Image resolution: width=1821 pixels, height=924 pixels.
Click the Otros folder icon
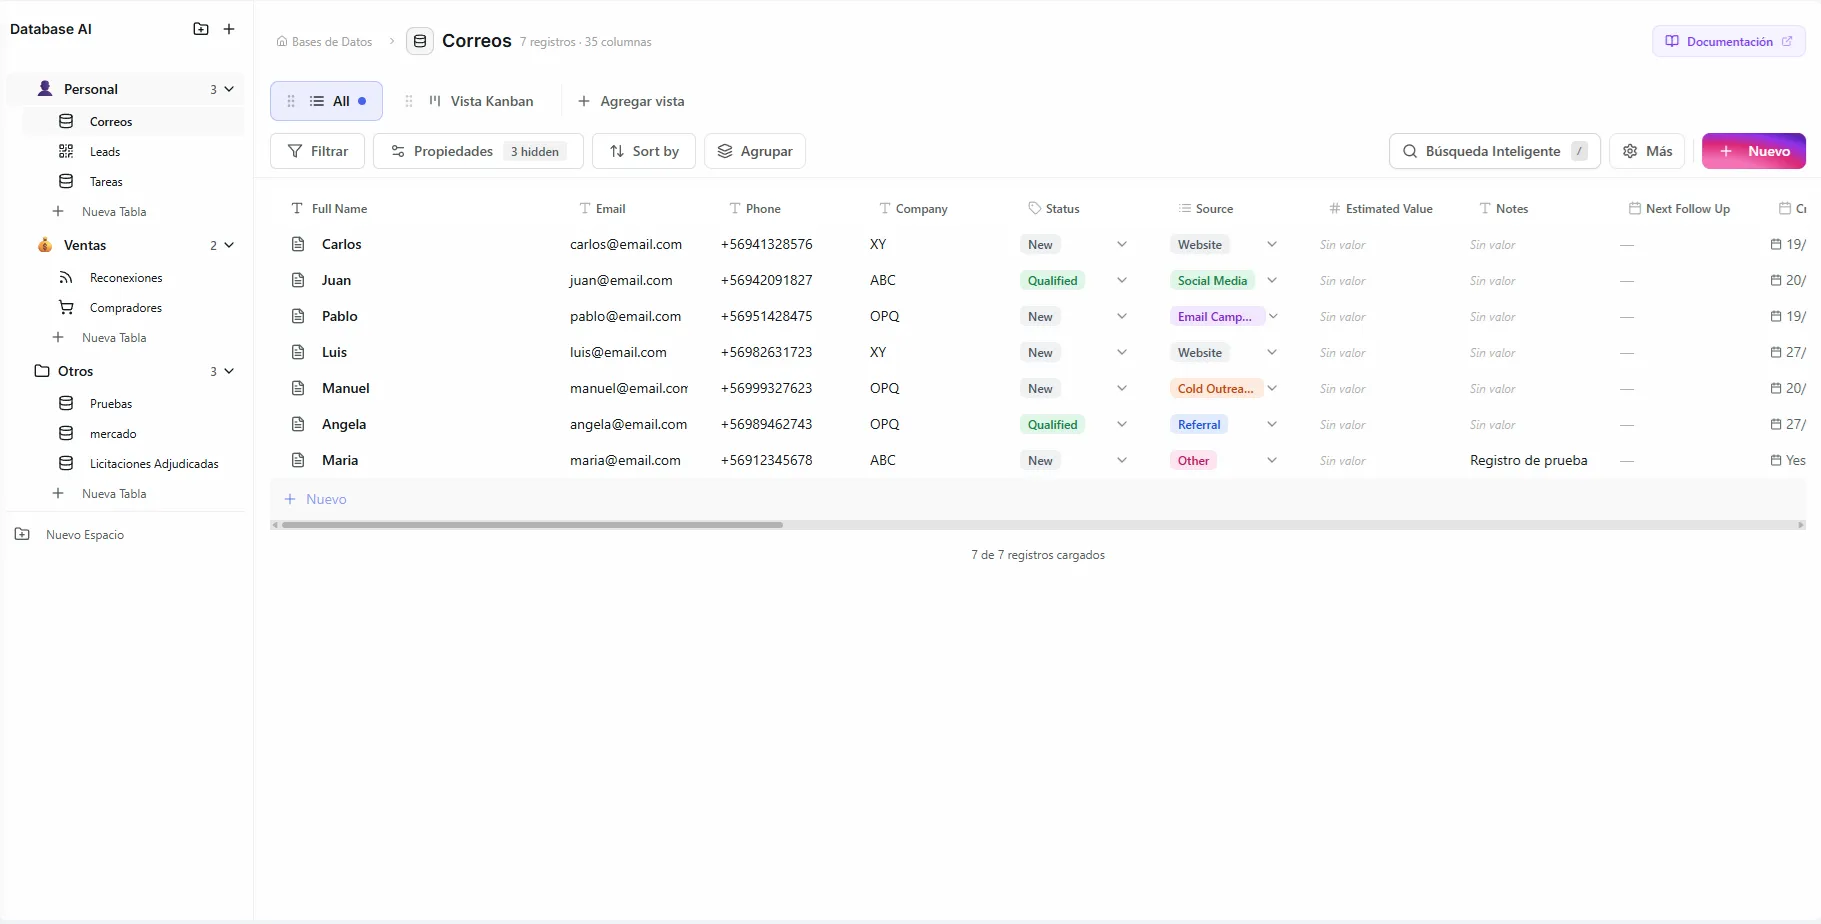click(x=42, y=370)
